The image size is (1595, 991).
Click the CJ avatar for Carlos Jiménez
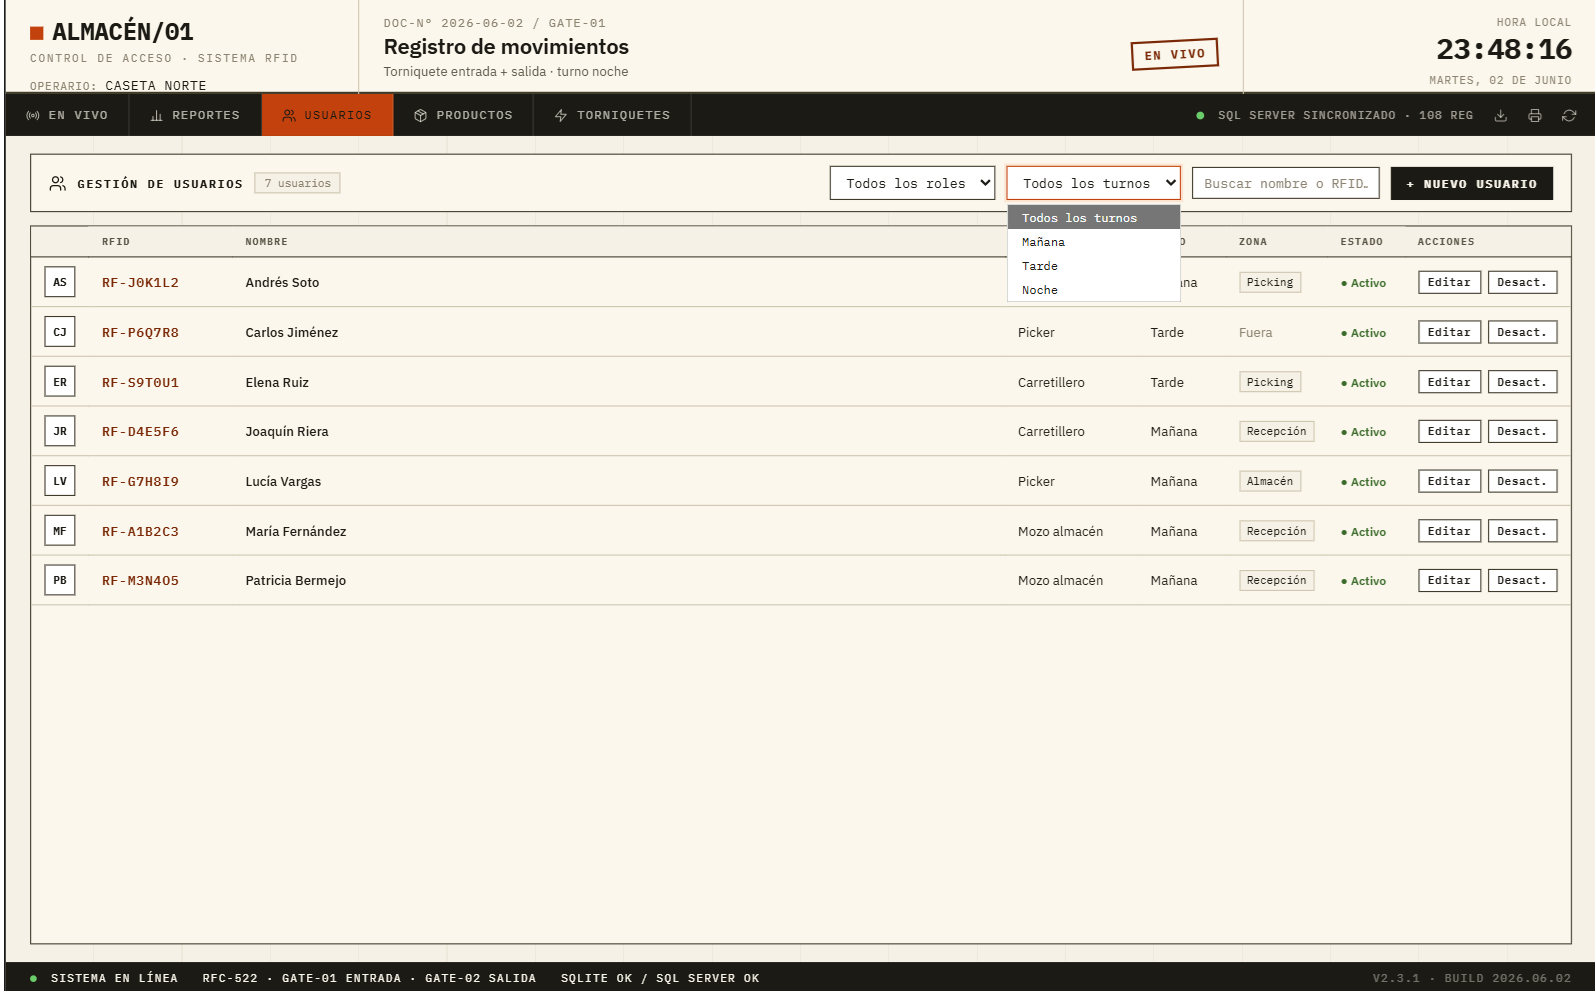60,332
